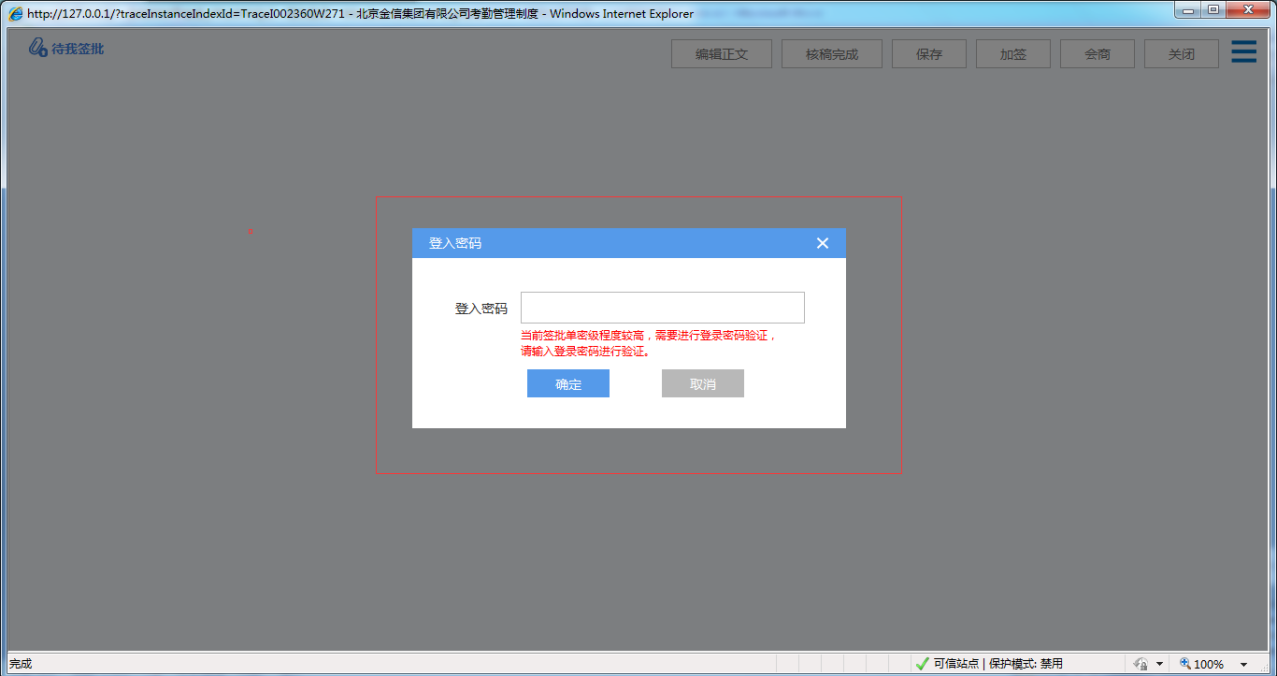1277x676 pixels.
Task: Click the 核稿完成 toolbar button
Action: (x=831, y=53)
